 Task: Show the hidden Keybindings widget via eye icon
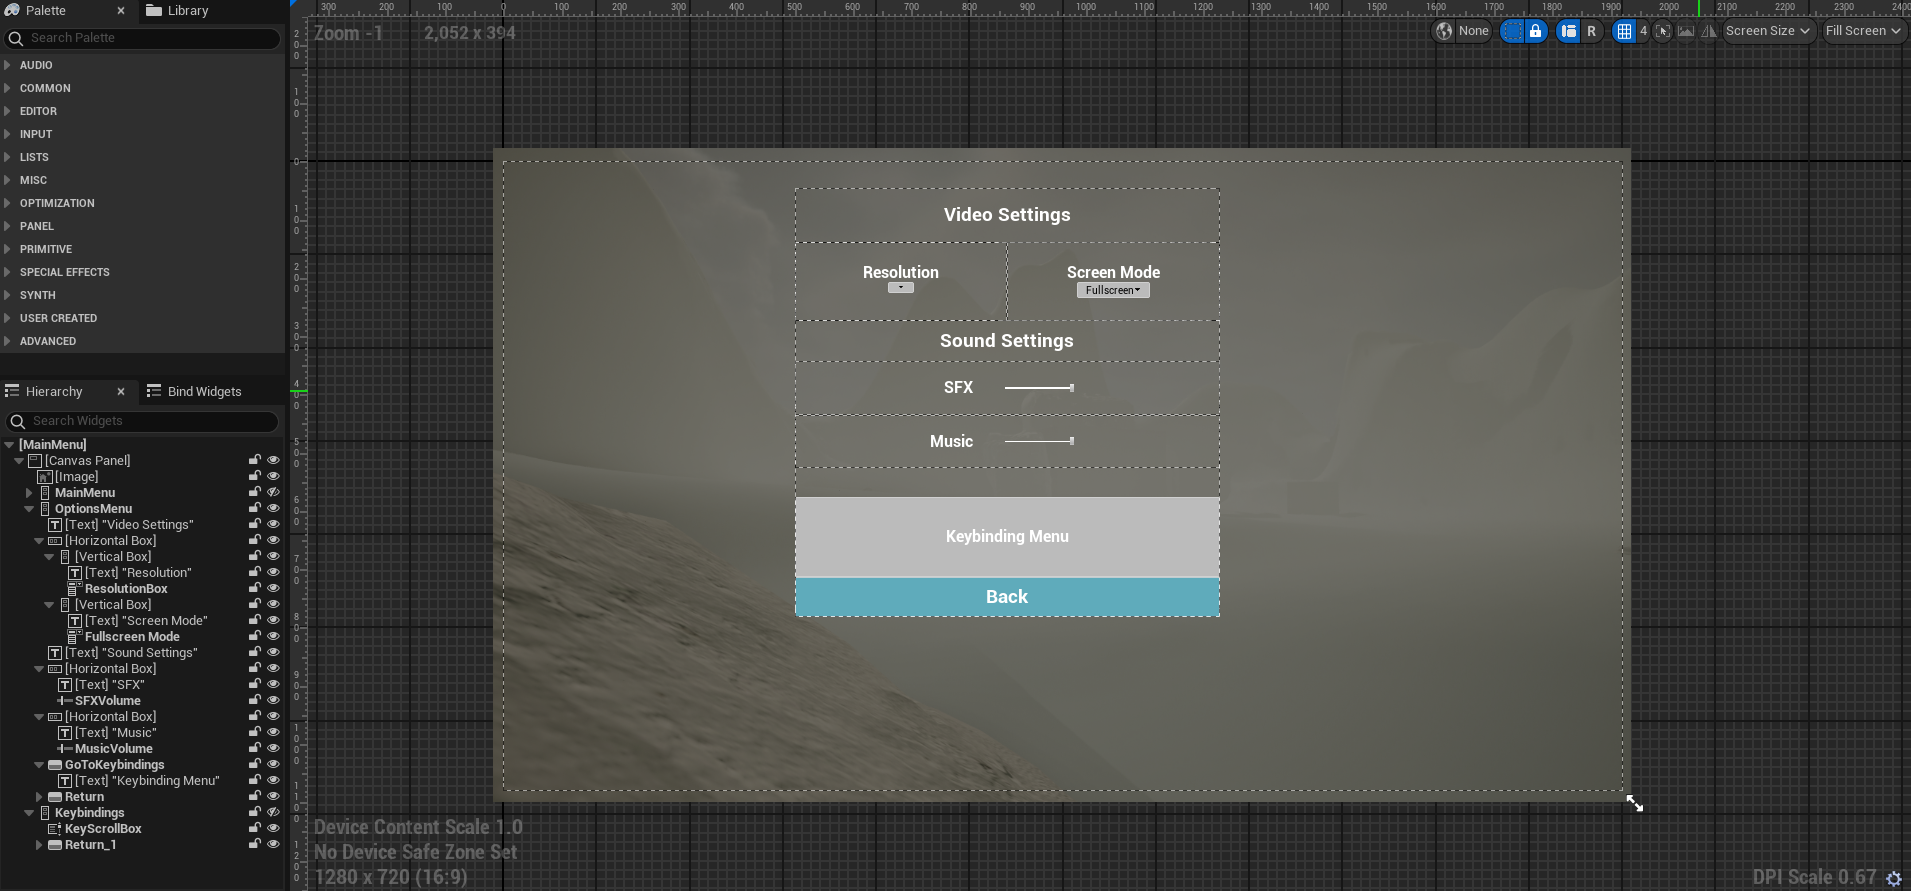pyautogui.click(x=273, y=812)
